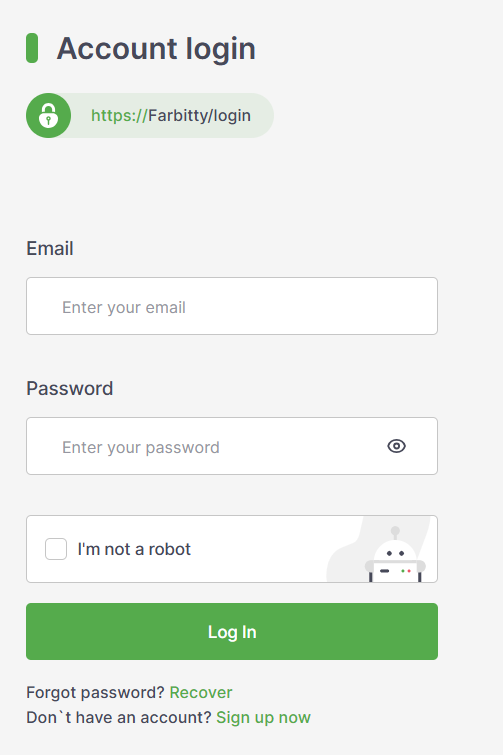
Task: Click the Forgot password? text
Action: 95,692
